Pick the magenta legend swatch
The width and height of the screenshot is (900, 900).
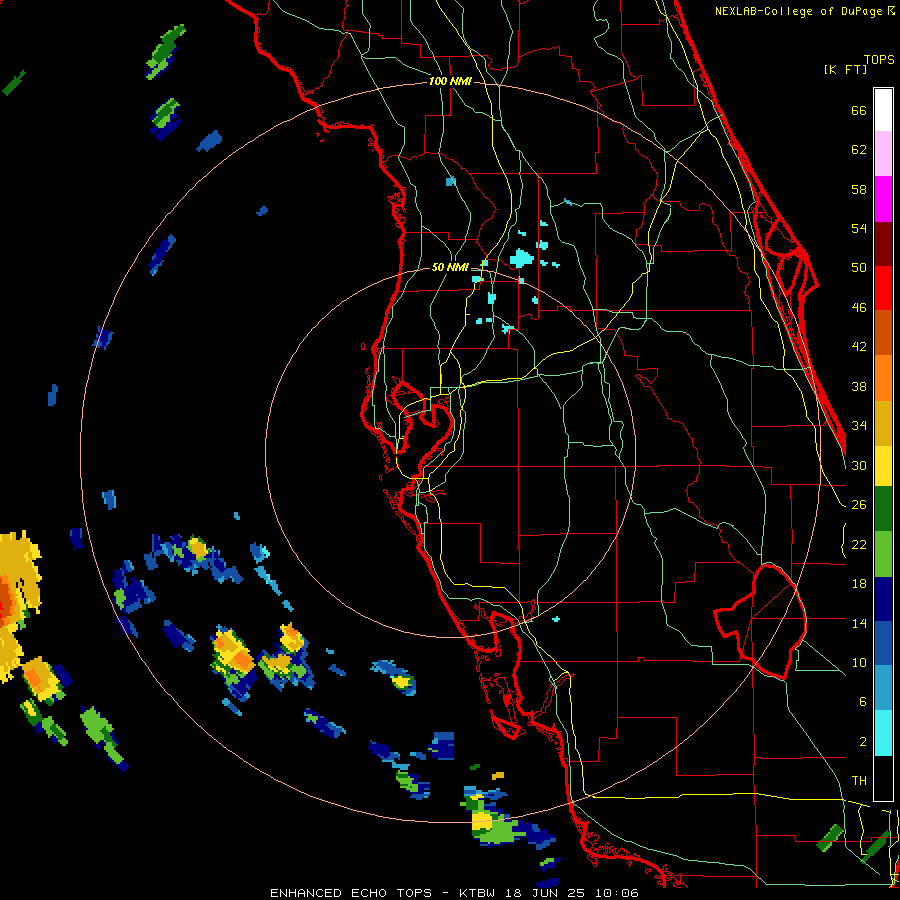(x=883, y=199)
